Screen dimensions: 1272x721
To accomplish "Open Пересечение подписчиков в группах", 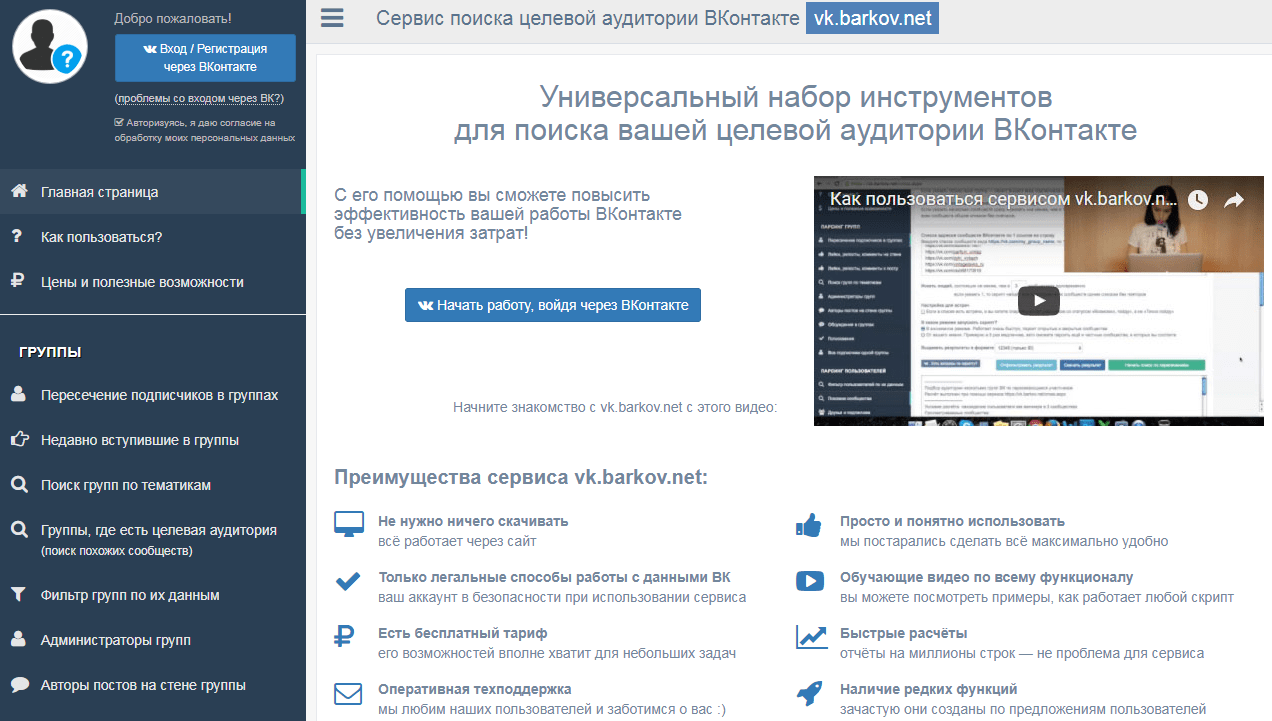I will (159, 395).
